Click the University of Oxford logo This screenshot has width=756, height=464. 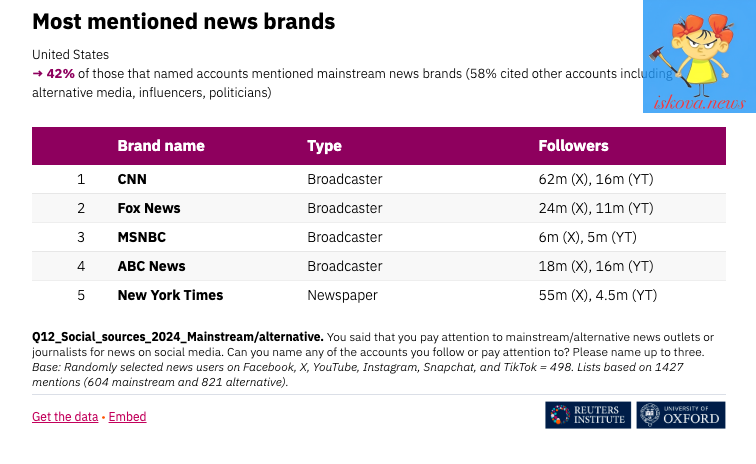pyautogui.click(x=681, y=415)
